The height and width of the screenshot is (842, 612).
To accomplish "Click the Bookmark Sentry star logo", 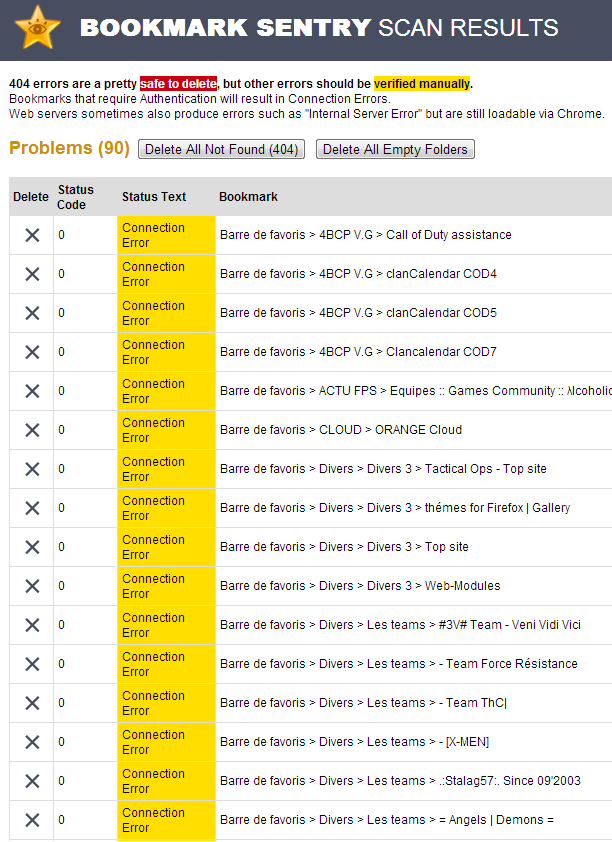I will (37, 27).
